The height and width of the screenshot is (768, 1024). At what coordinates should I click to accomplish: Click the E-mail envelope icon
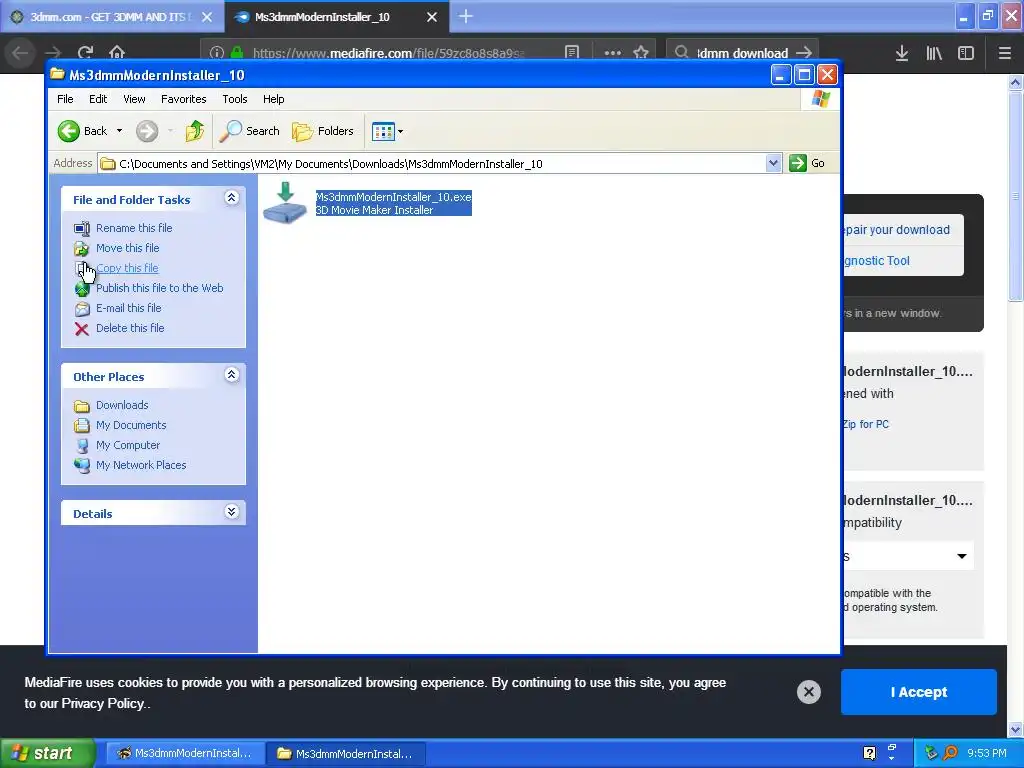click(82, 309)
